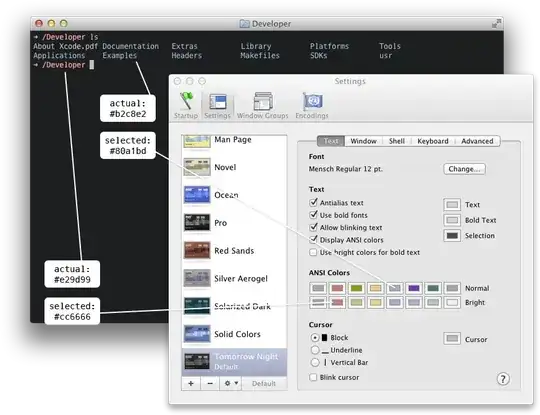Open Normal ANSI black color well
This screenshot has width=540, height=415.
coord(318,288)
